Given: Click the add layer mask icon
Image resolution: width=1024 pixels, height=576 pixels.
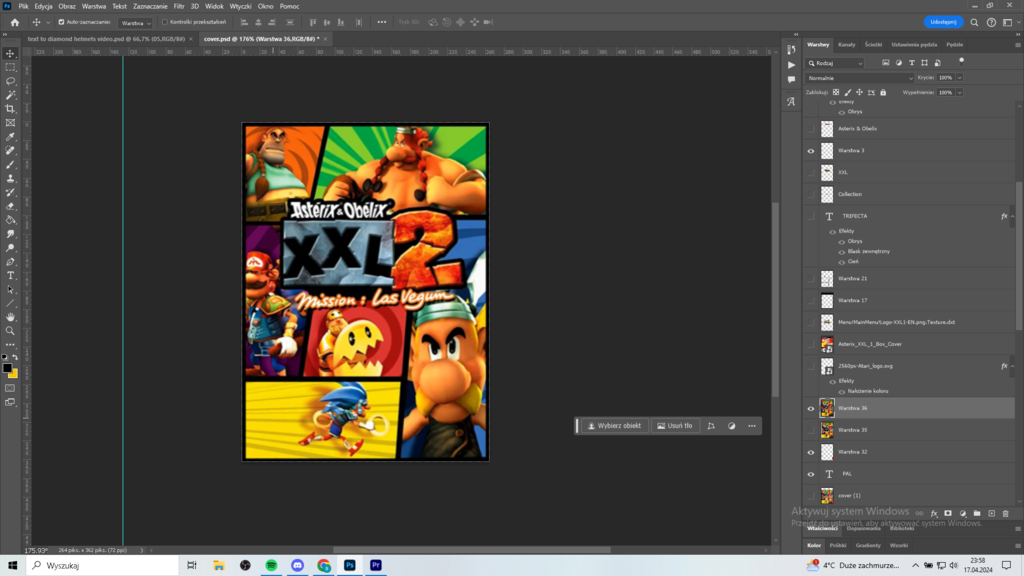Looking at the screenshot, I should [948, 513].
